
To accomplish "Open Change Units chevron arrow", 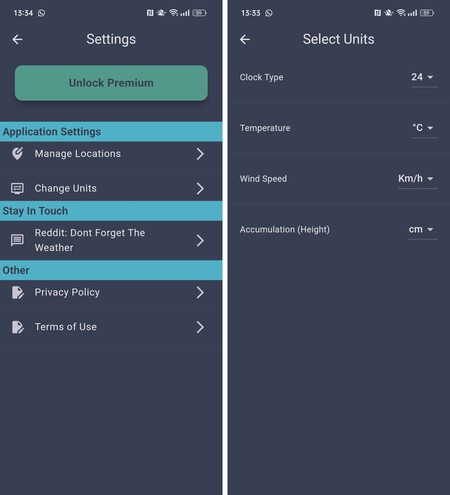I will (200, 189).
